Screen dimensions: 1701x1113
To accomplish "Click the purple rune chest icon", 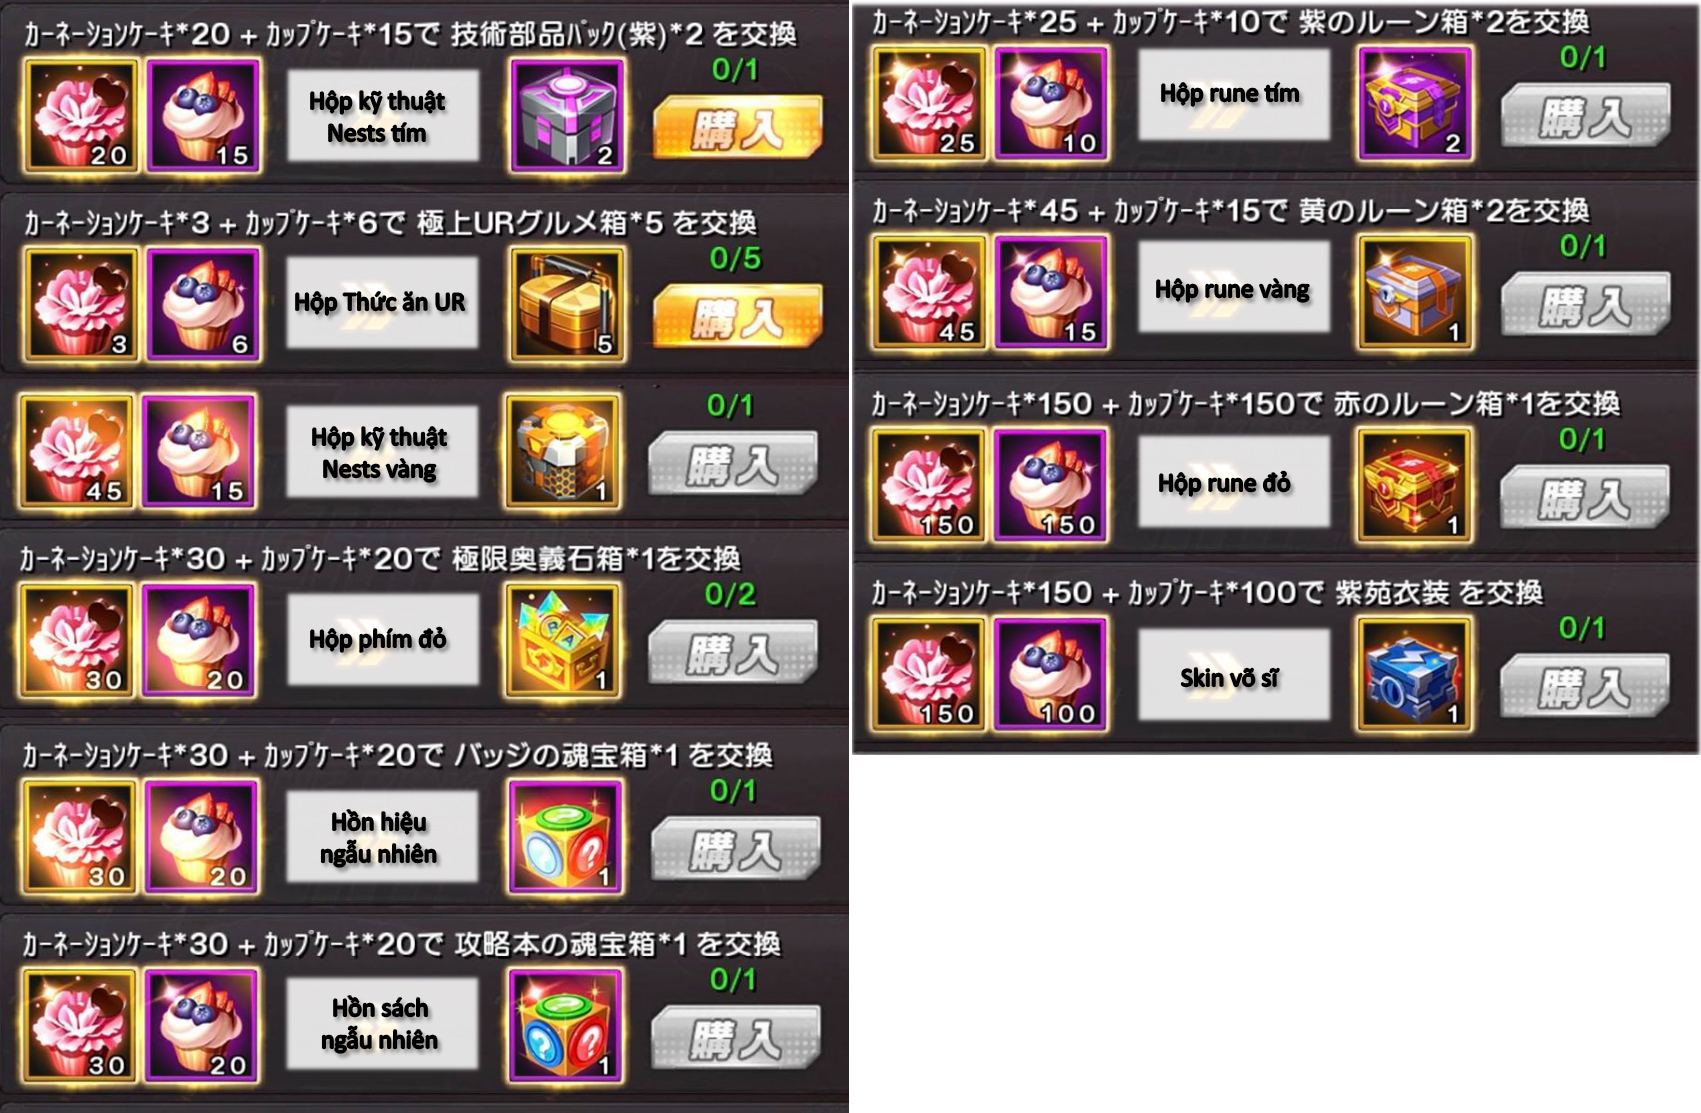I will [x=1415, y=103].
